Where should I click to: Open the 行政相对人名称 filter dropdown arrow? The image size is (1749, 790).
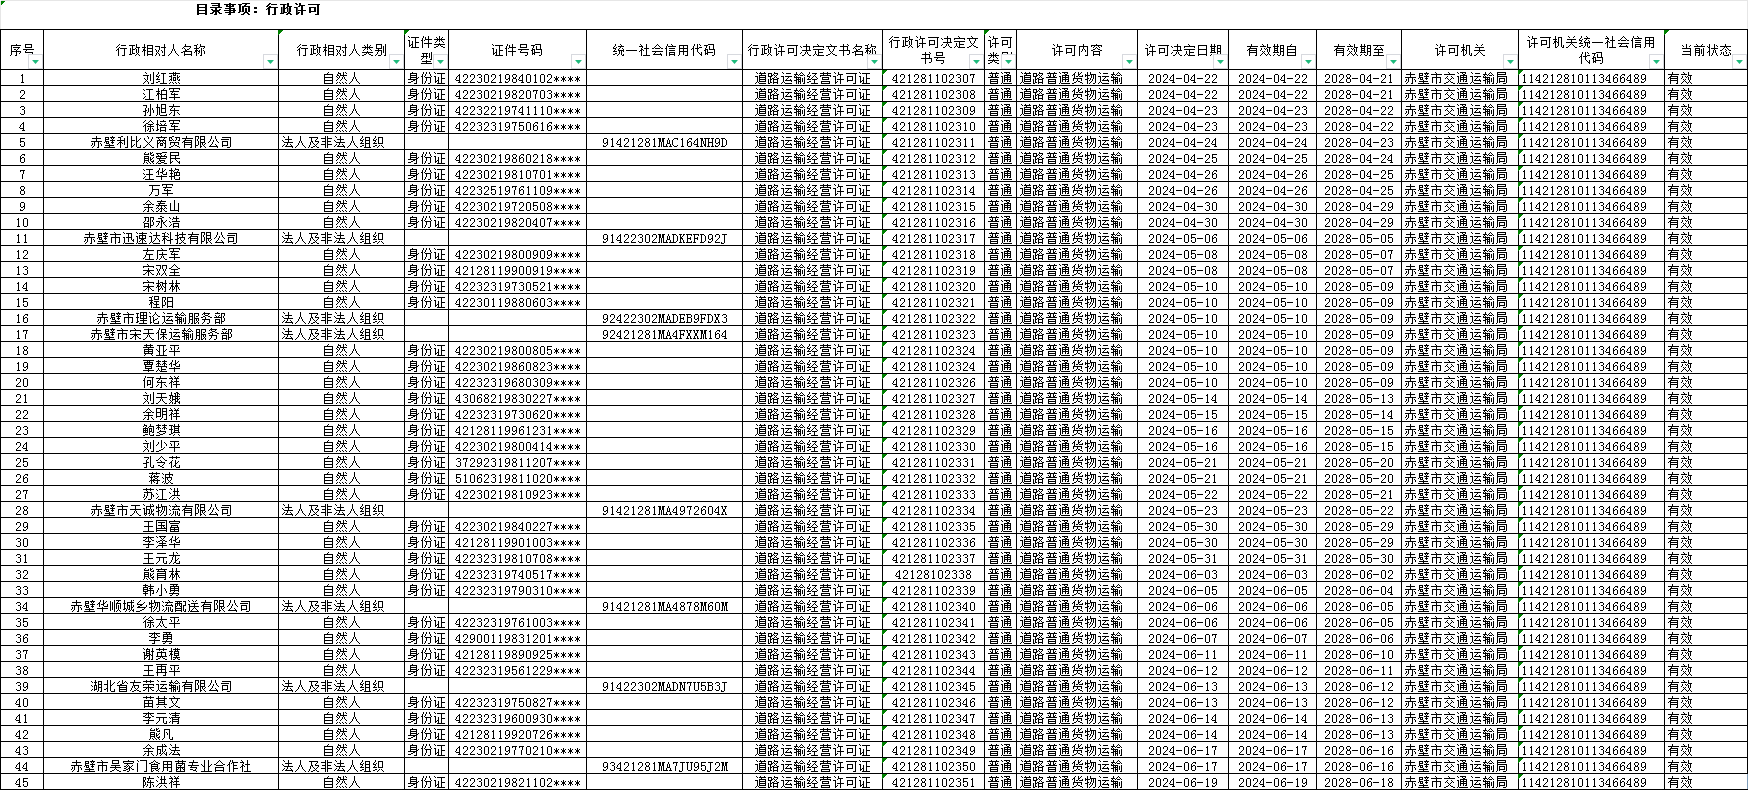pyautogui.click(x=270, y=63)
